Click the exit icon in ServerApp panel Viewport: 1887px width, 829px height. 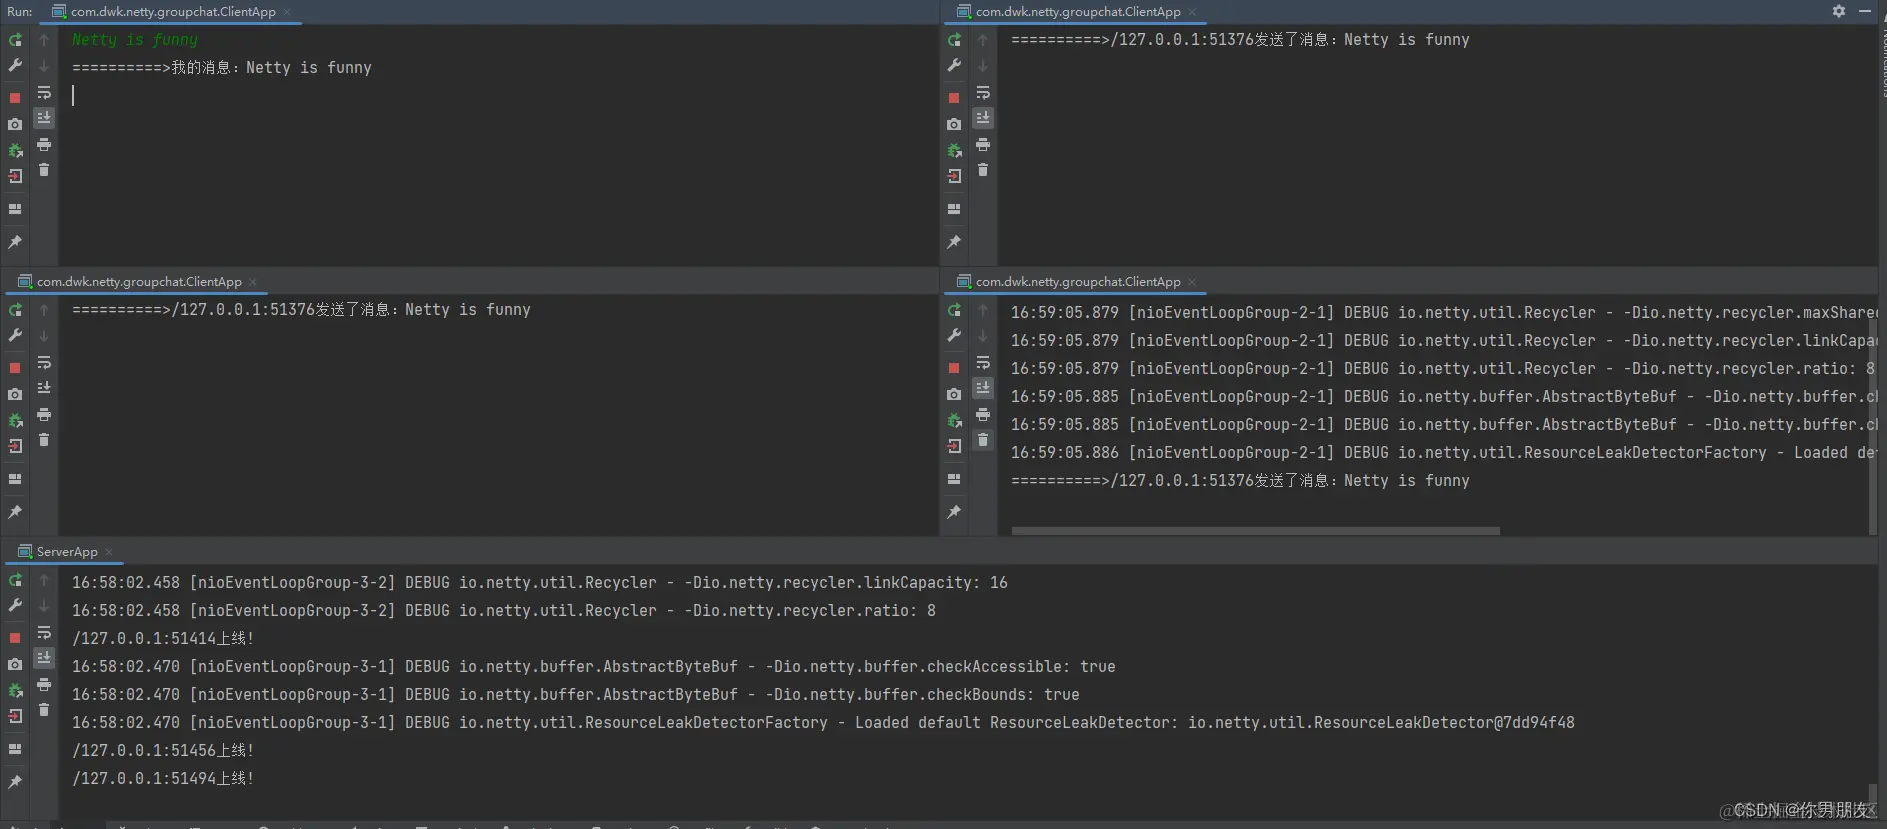click(x=15, y=716)
